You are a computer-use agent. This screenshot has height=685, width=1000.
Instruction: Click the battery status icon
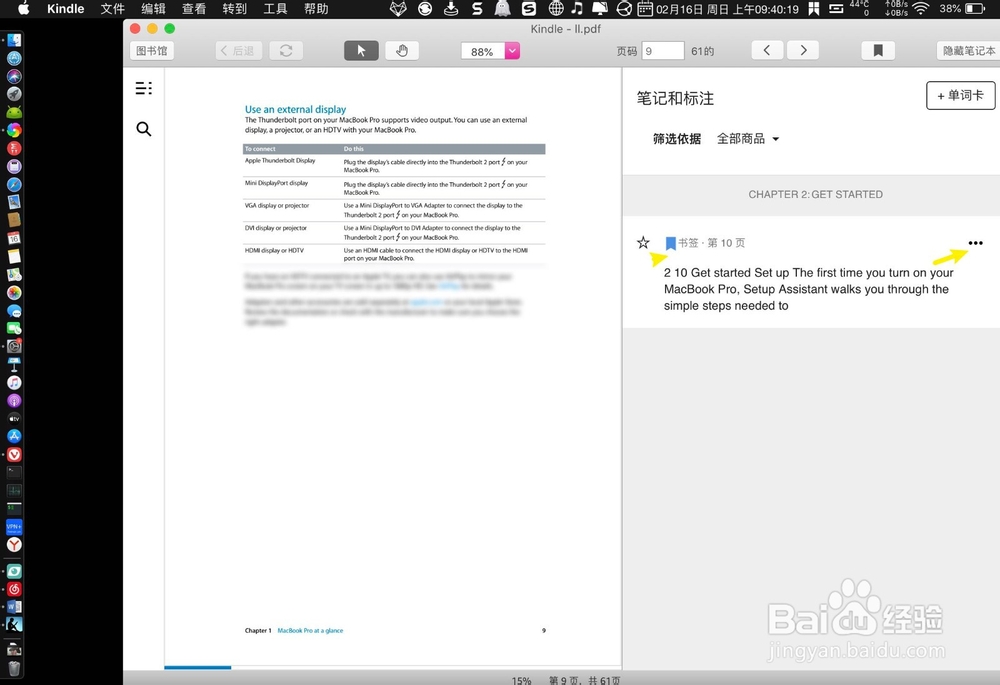pyautogui.click(x=975, y=9)
